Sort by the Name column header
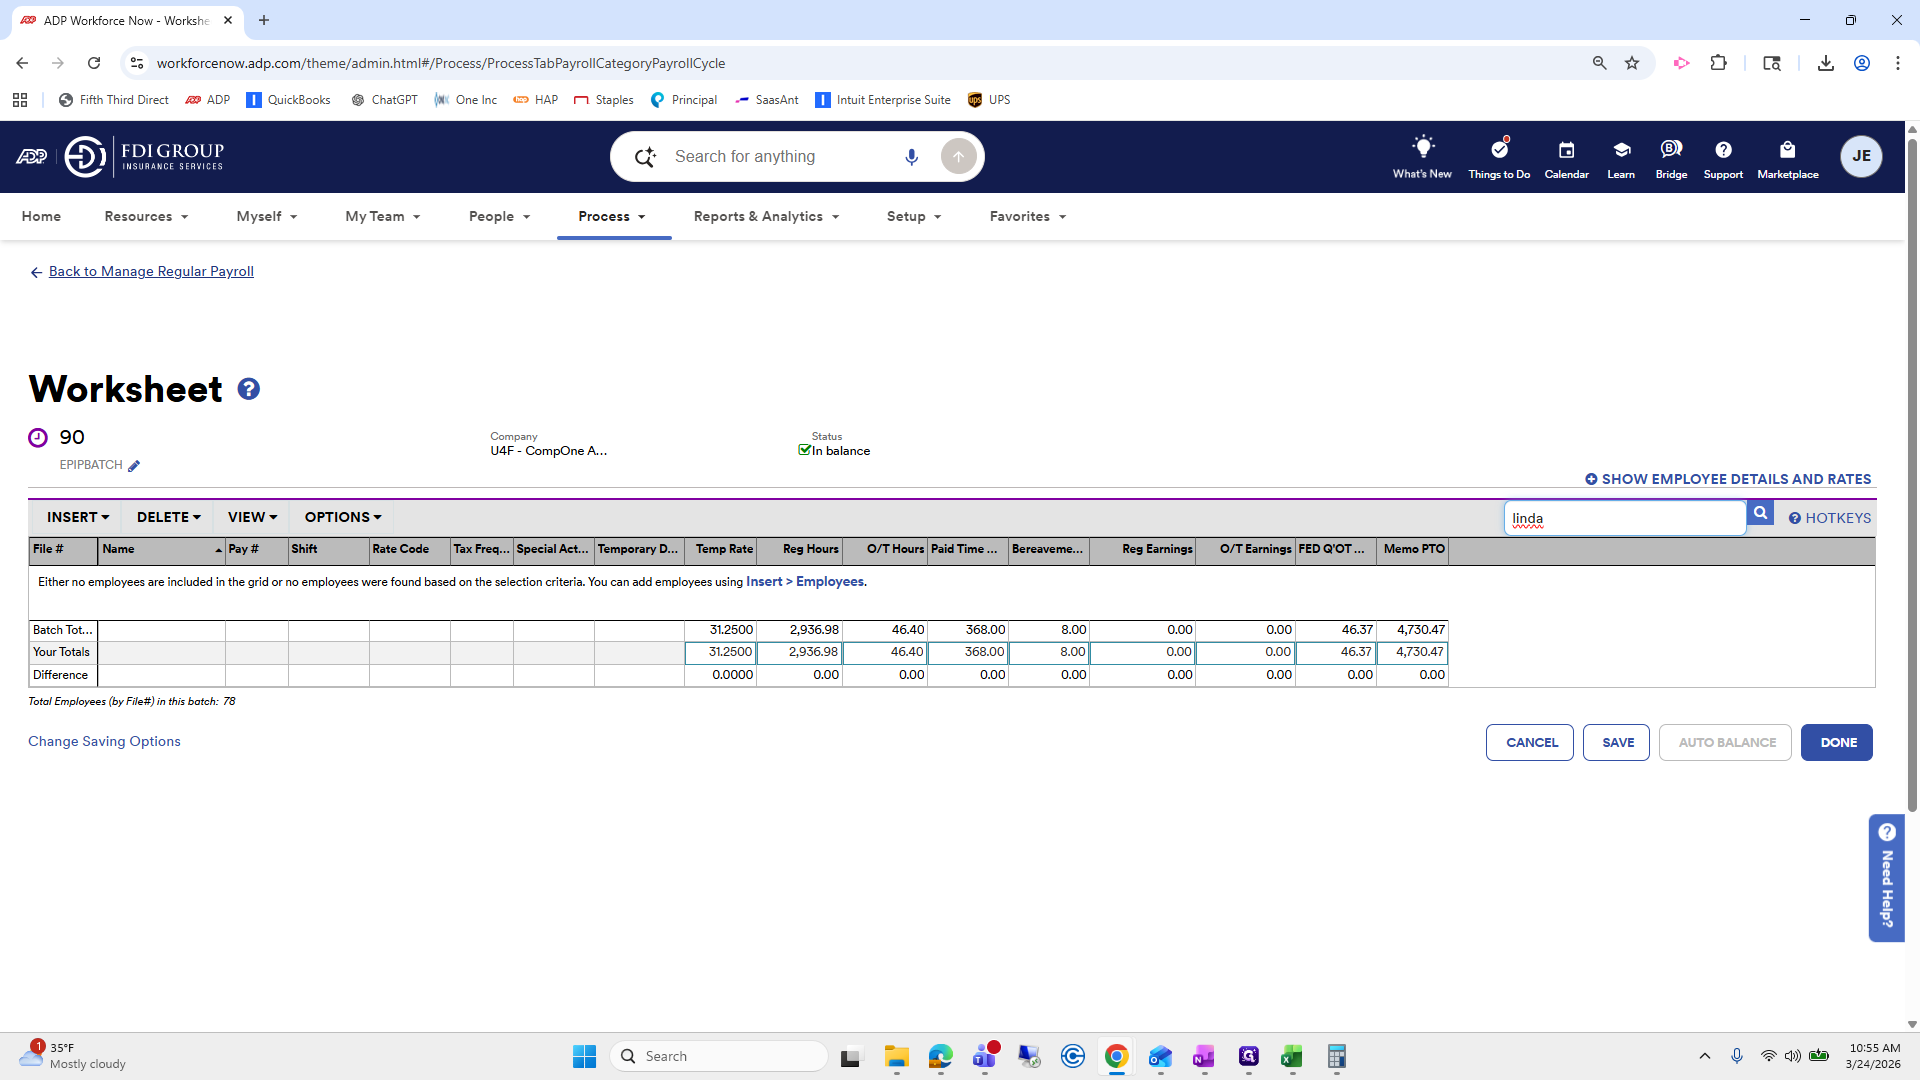This screenshot has width=1920, height=1080. pos(161,549)
